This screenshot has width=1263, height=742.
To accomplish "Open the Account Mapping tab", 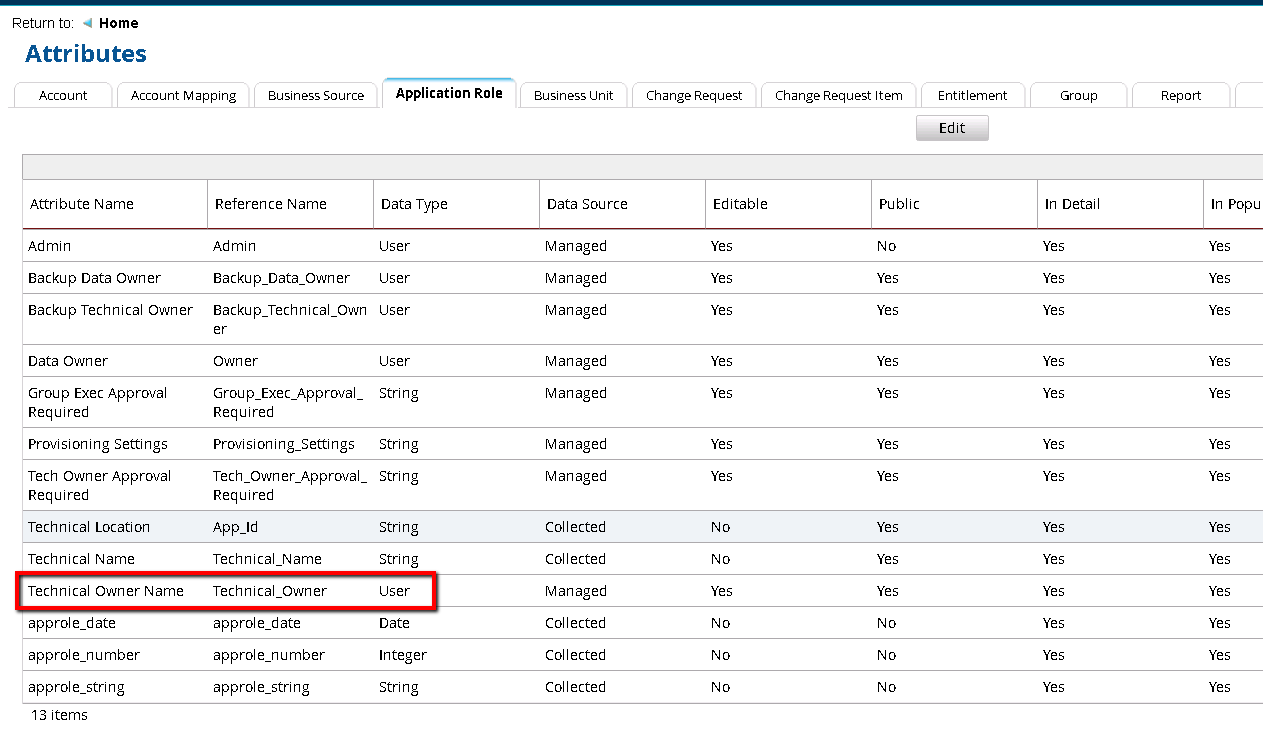I will [x=183, y=96].
